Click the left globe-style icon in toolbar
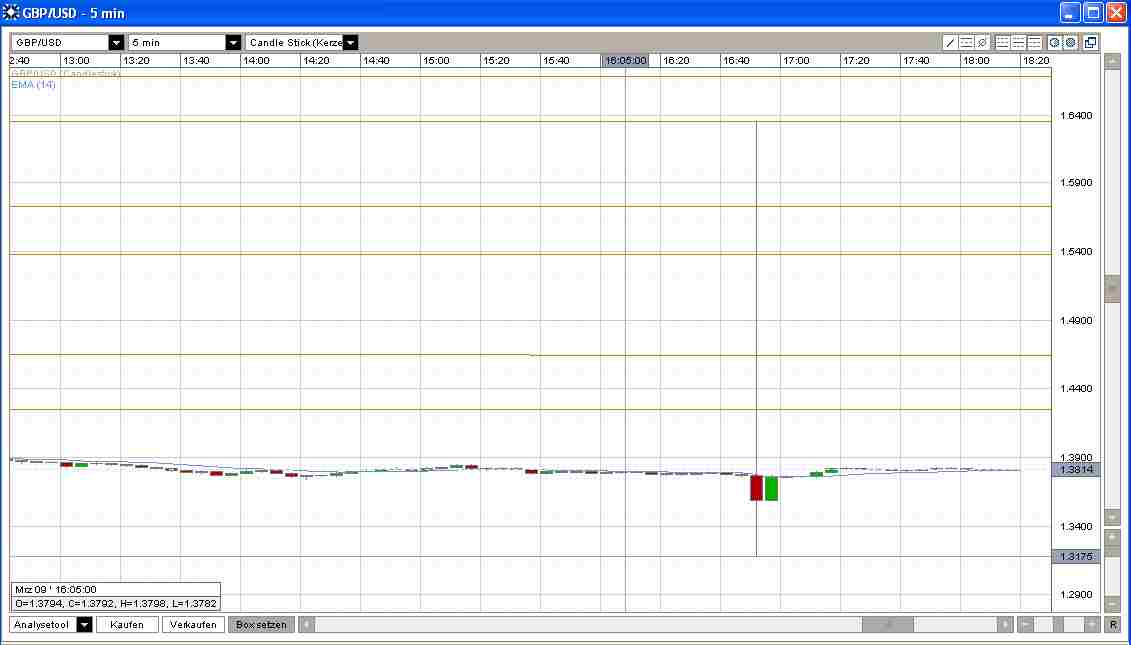 coord(1055,43)
